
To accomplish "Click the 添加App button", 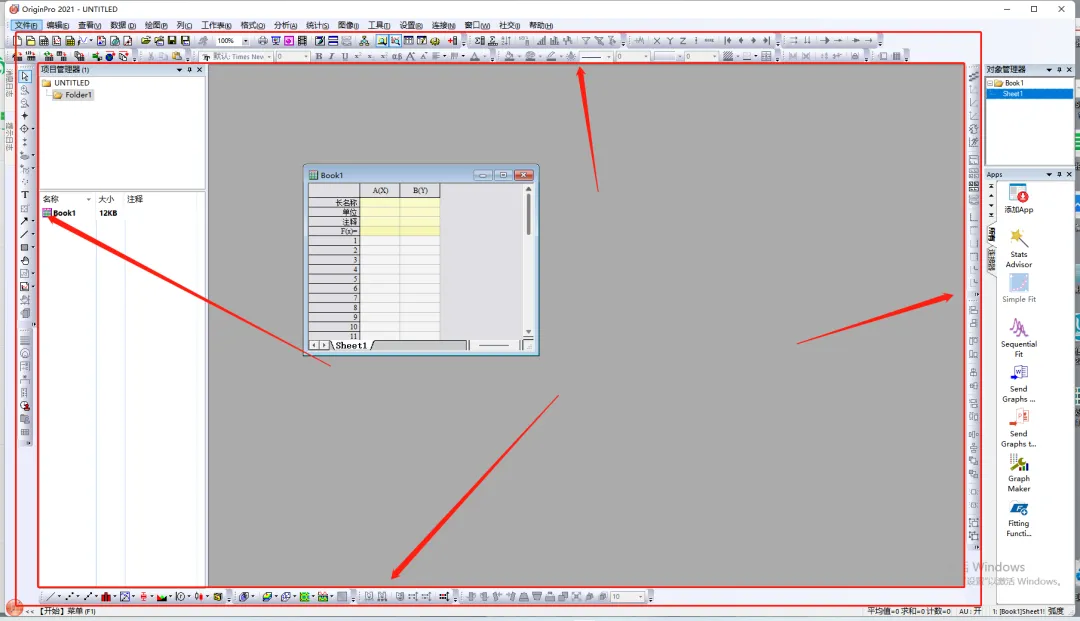I will point(1018,199).
